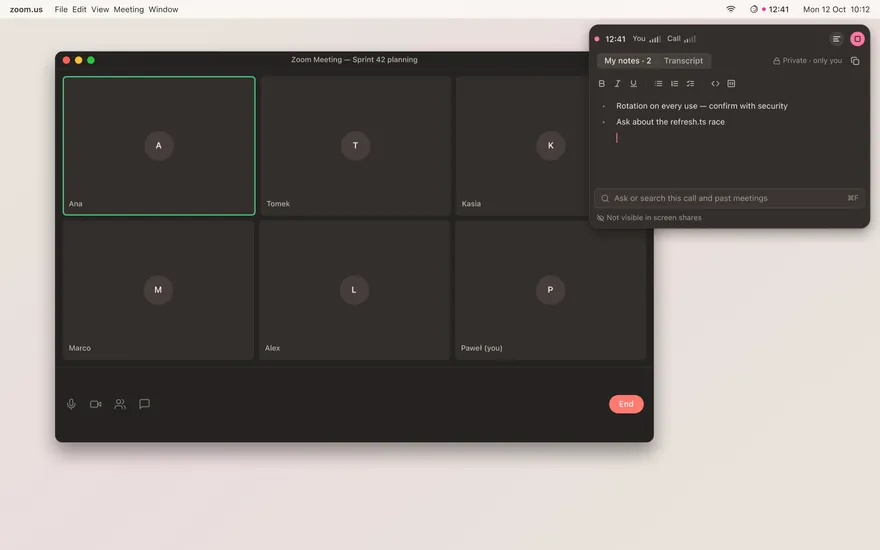Toggle camera in the Zoom toolbar
This screenshot has height=550, width=880.
coord(95,404)
